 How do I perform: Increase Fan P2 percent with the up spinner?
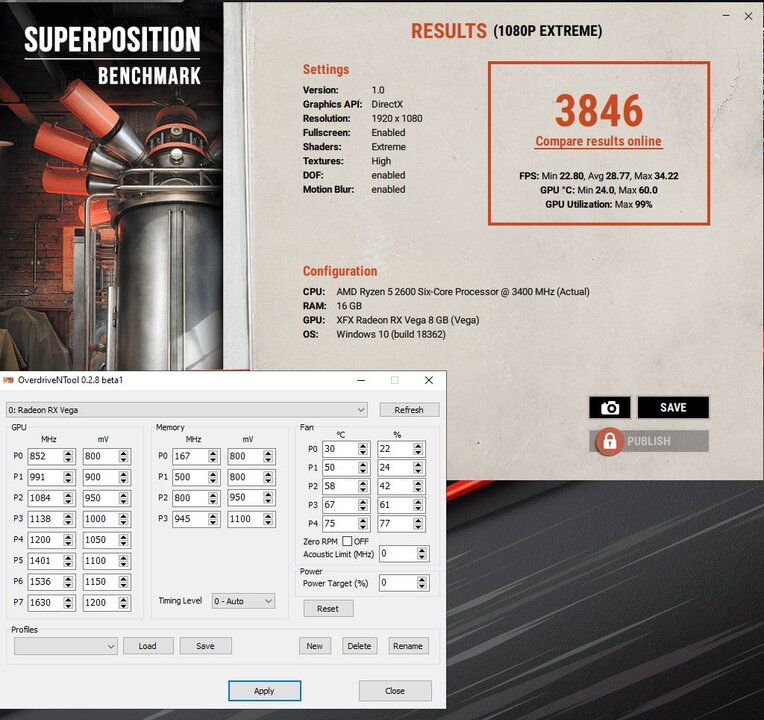point(418,482)
